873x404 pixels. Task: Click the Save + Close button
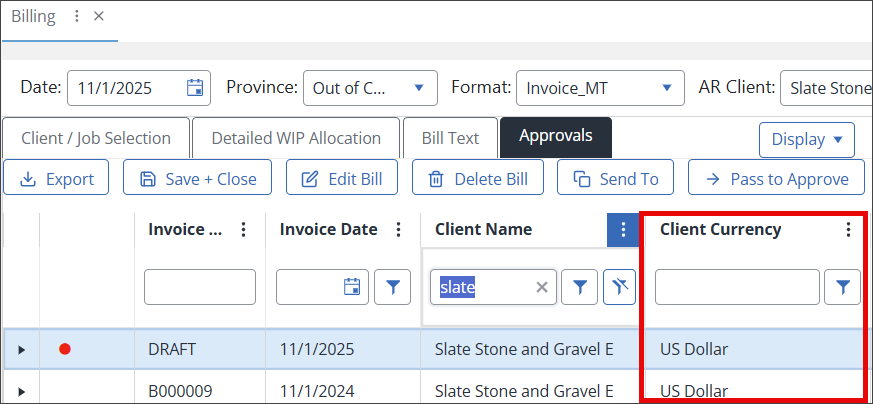coord(198,179)
